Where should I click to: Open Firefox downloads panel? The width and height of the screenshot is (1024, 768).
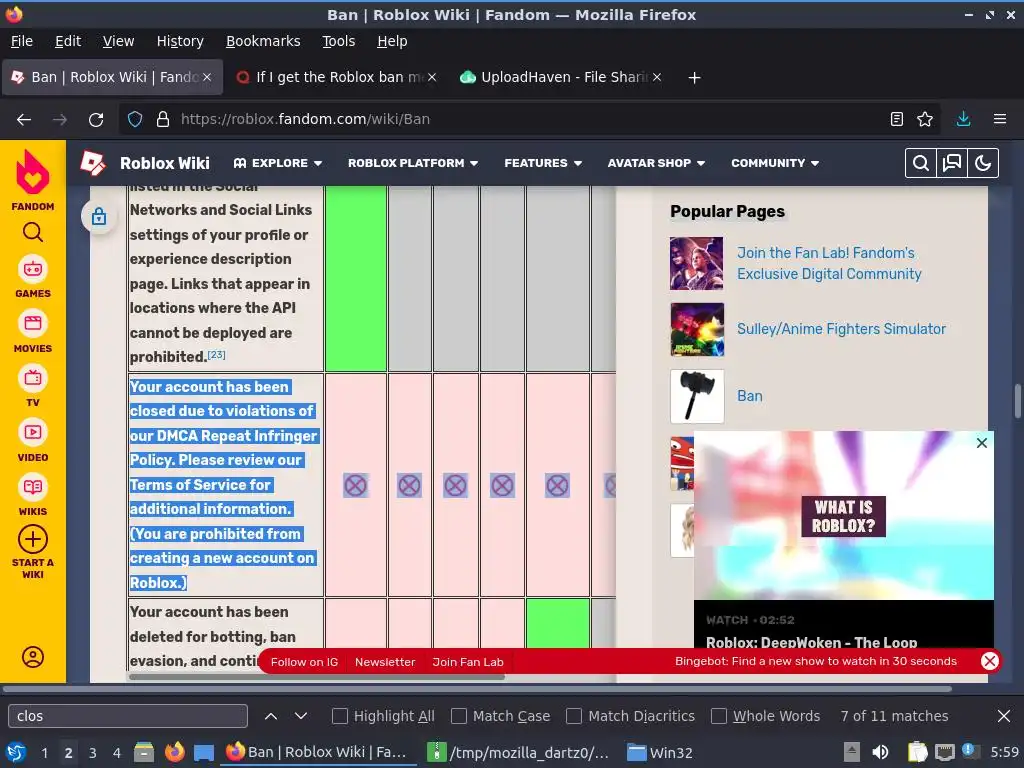963,119
